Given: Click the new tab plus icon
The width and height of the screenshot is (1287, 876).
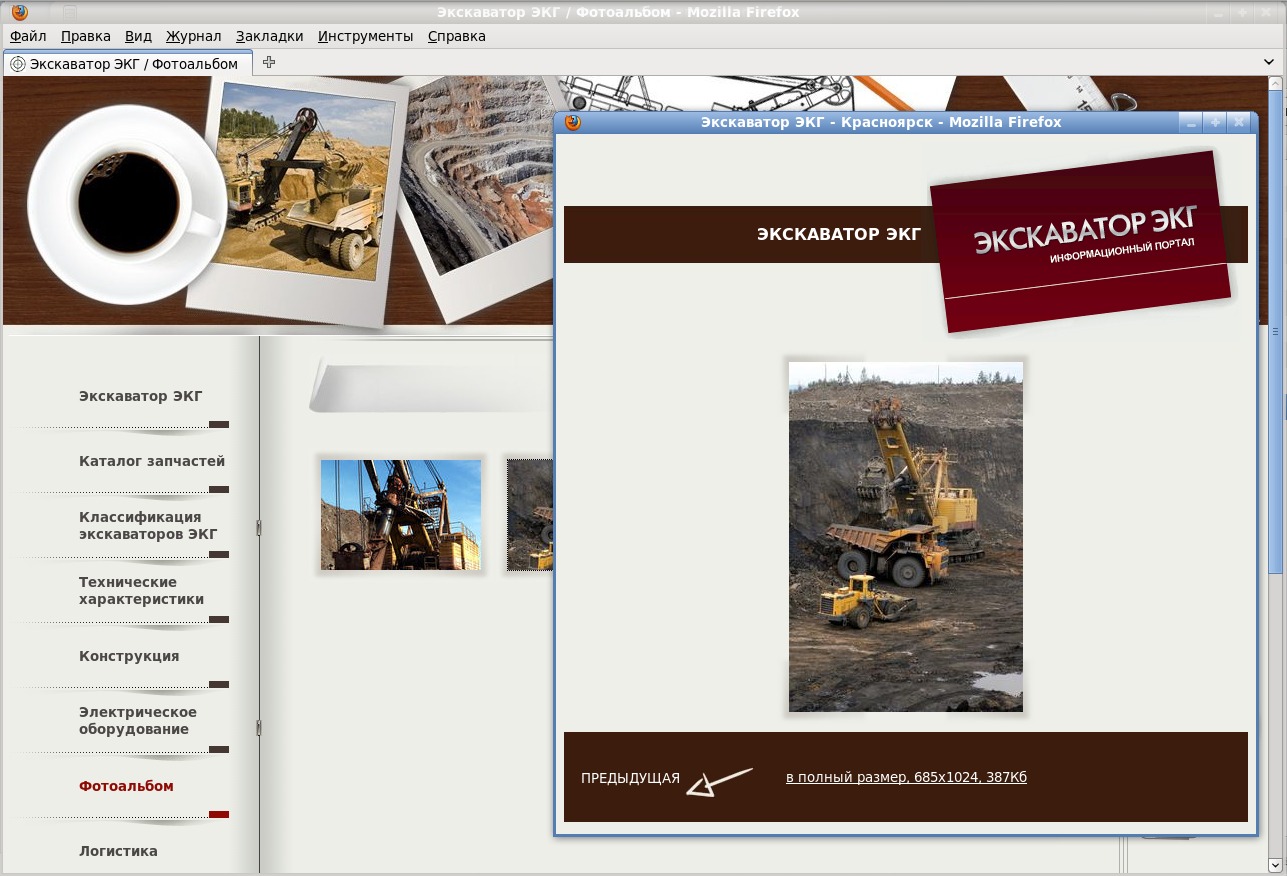Looking at the screenshot, I should (x=268, y=63).
